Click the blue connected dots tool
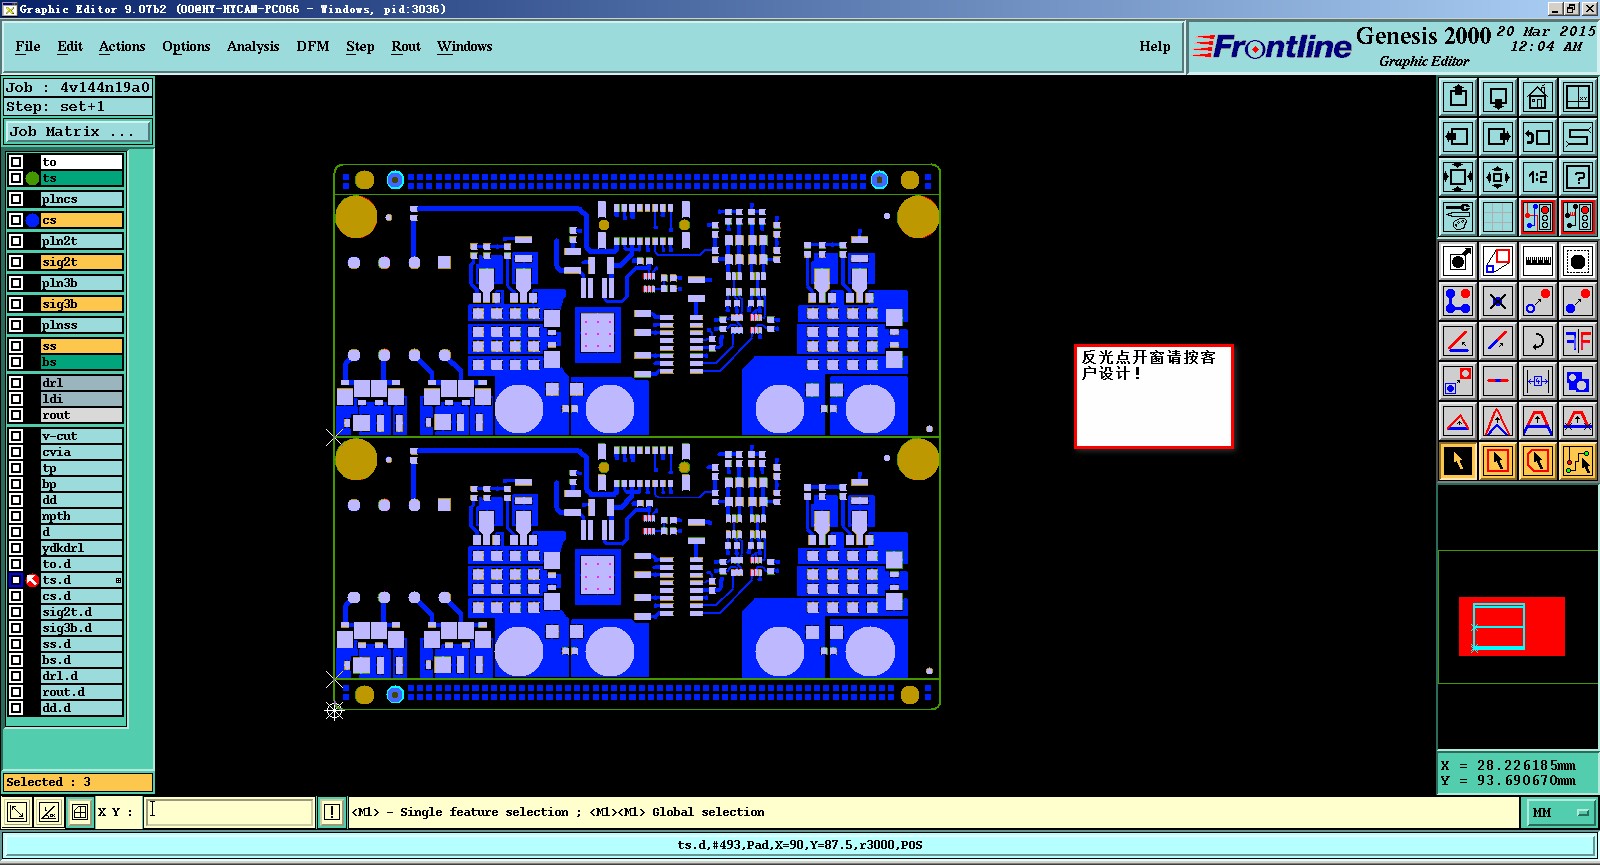This screenshot has width=1600, height=865. 1458,301
